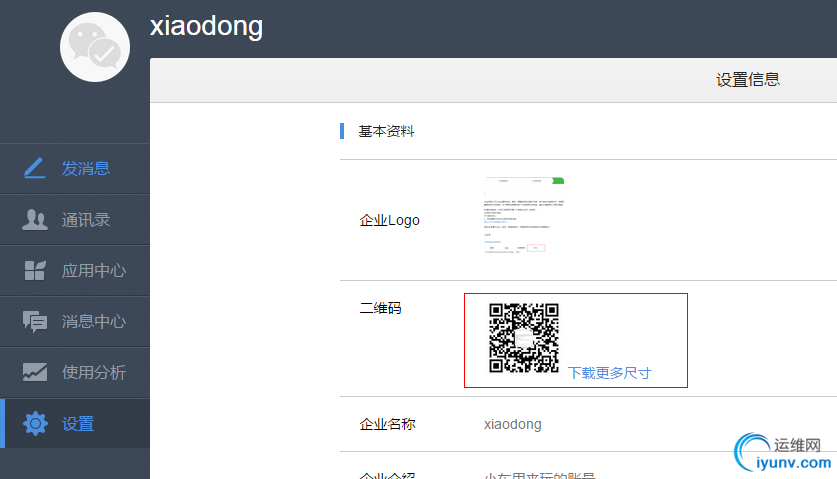This screenshot has width=837, height=479.
Task: Click the contacts icon beside 通讯录
Action: [x=35, y=219]
